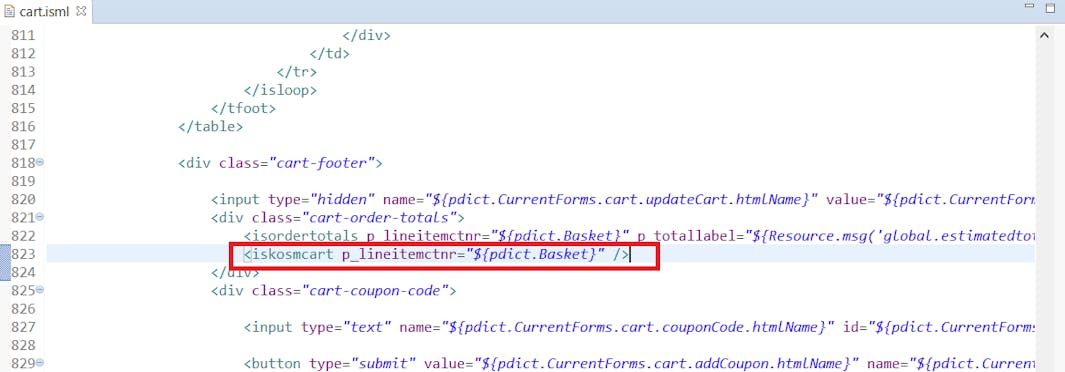Click the vertical scrollbar up arrow

click(1044, 35)
